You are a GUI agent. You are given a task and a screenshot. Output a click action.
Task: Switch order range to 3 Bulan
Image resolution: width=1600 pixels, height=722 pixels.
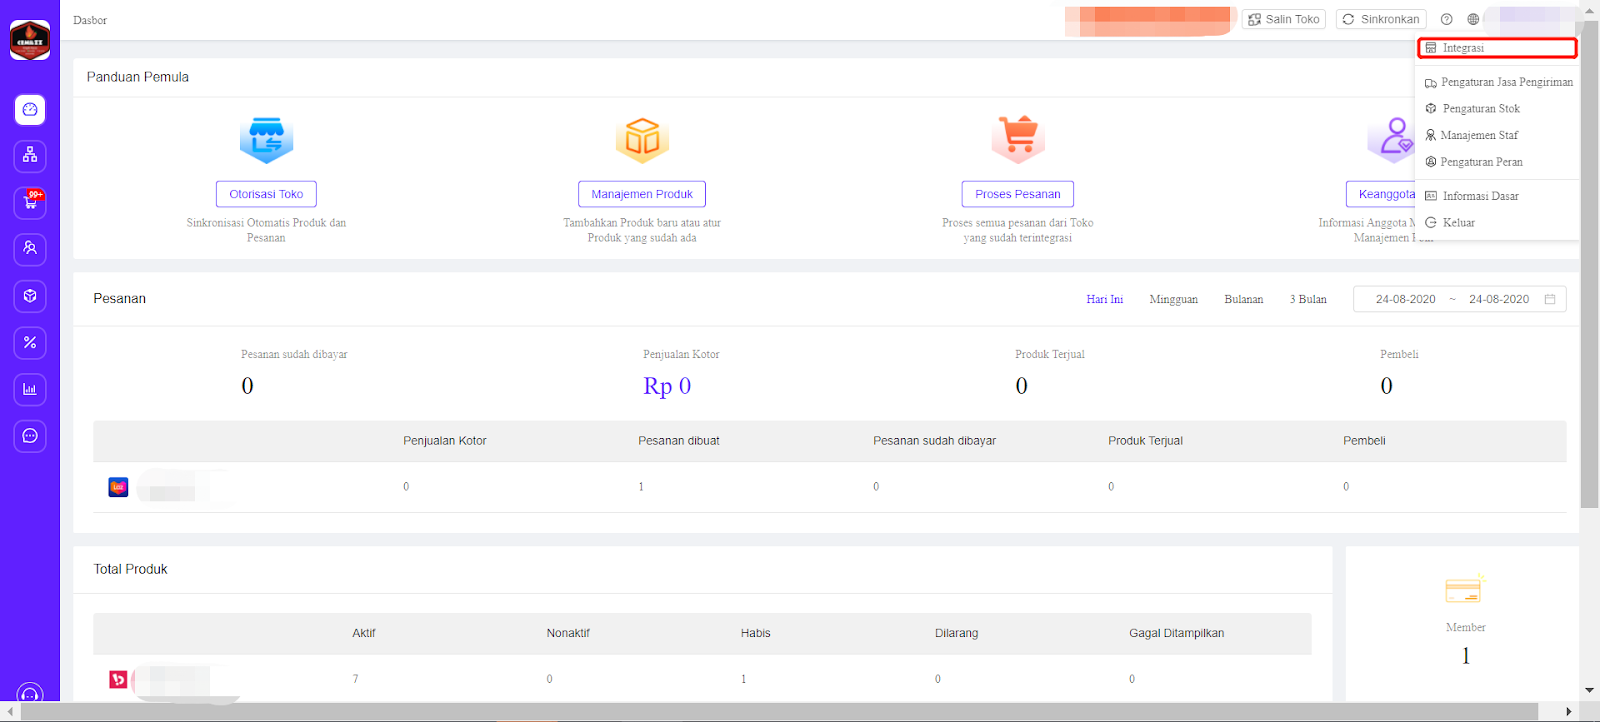click(x=1307, y=299)
